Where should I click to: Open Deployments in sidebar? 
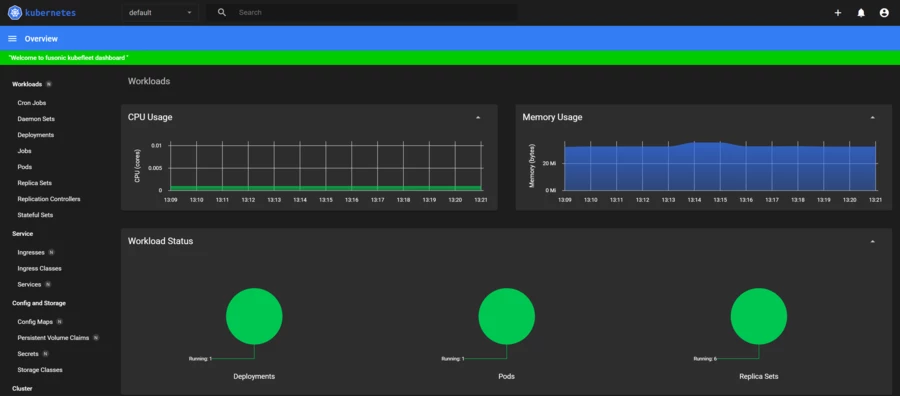(x=36, y=135)
